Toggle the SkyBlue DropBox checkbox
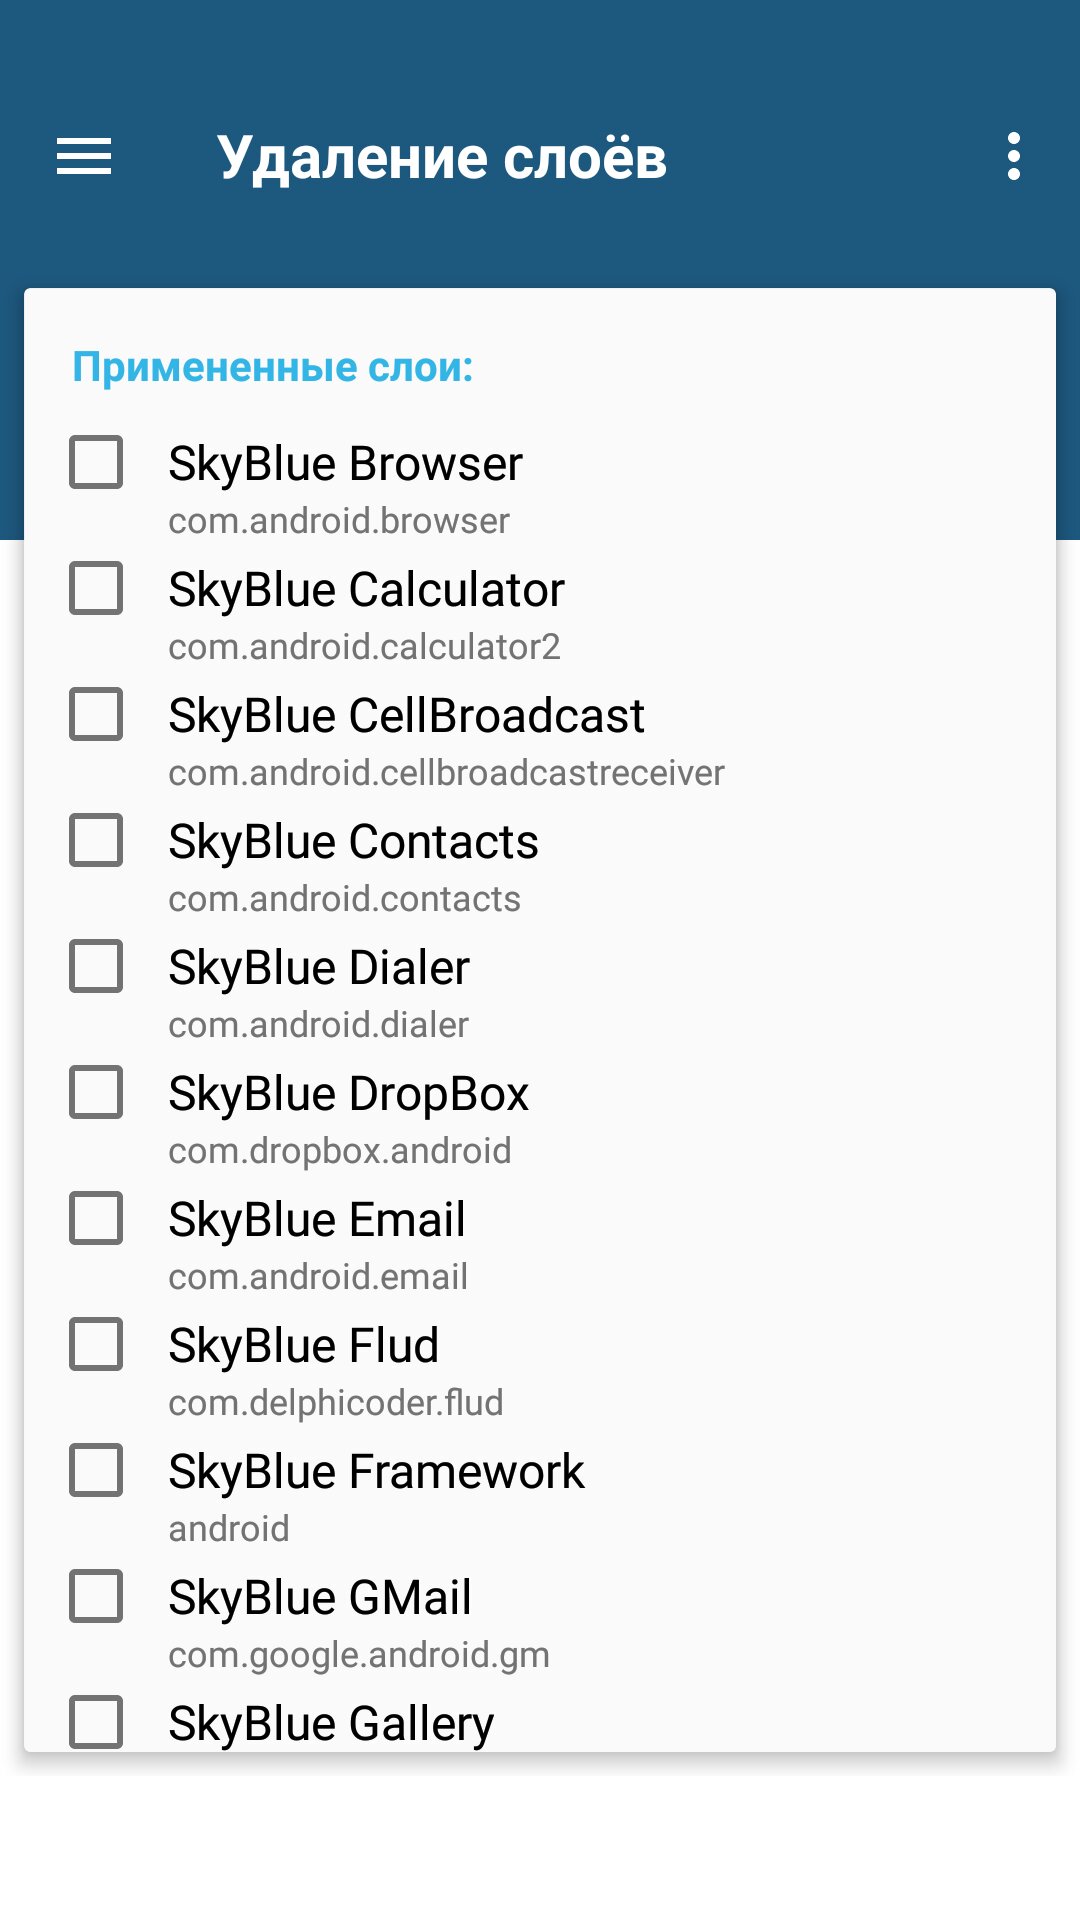 click(96, 1092)
